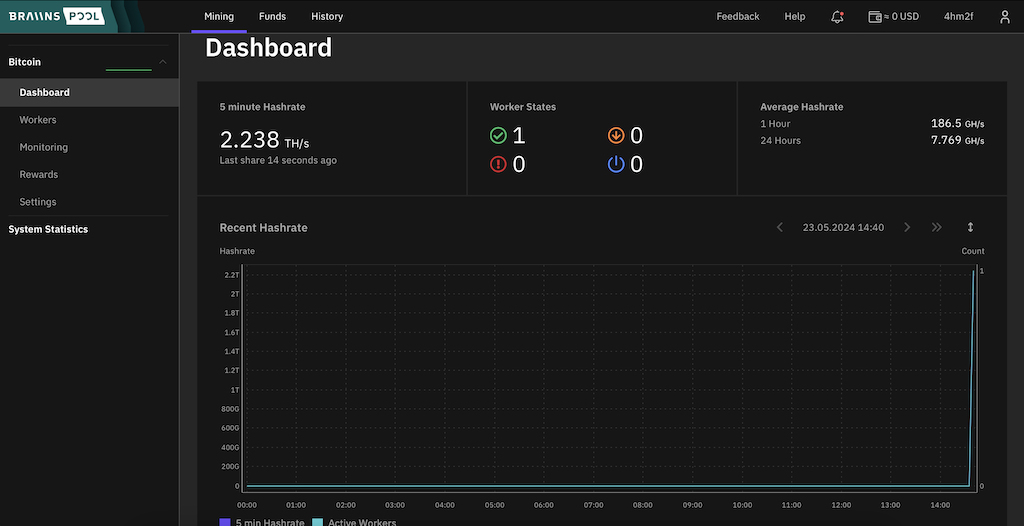The height and width of the screenshot is (526, 1024).
Task: Click the green check OK workers icon
Action: click(498, 136)
